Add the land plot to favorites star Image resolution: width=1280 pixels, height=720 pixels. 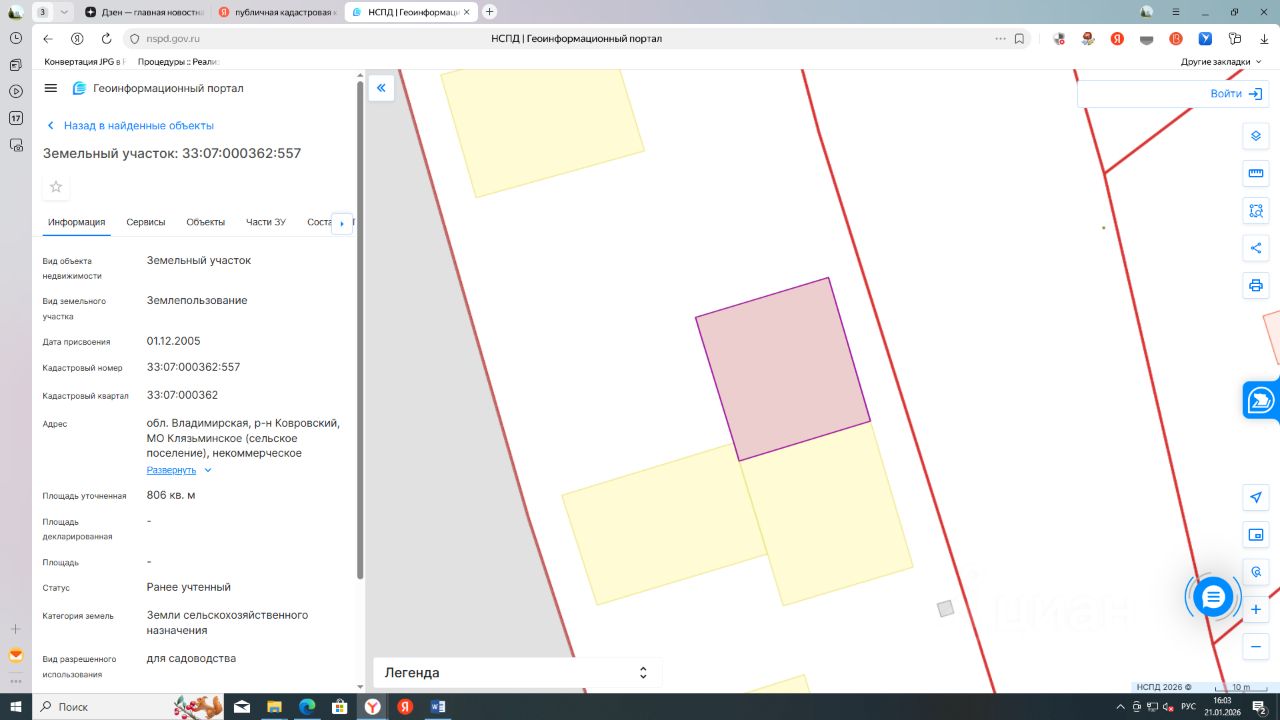(56, 187)
